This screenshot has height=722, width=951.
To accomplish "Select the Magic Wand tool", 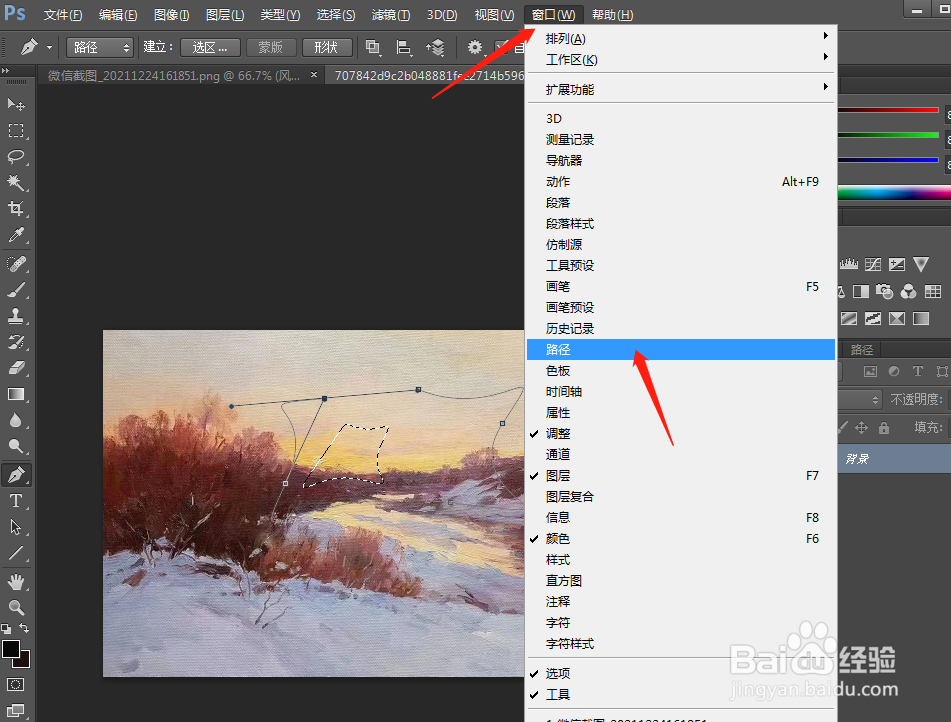I will [16, 183].
